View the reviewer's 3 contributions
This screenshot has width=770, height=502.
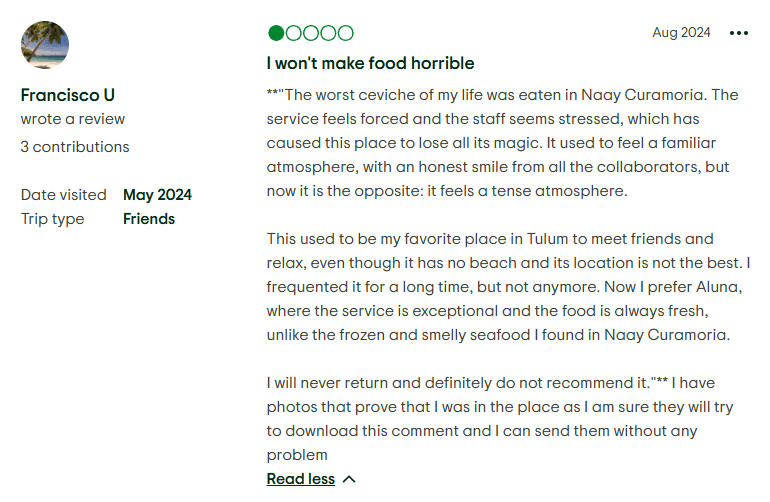[x=75, y=147]
